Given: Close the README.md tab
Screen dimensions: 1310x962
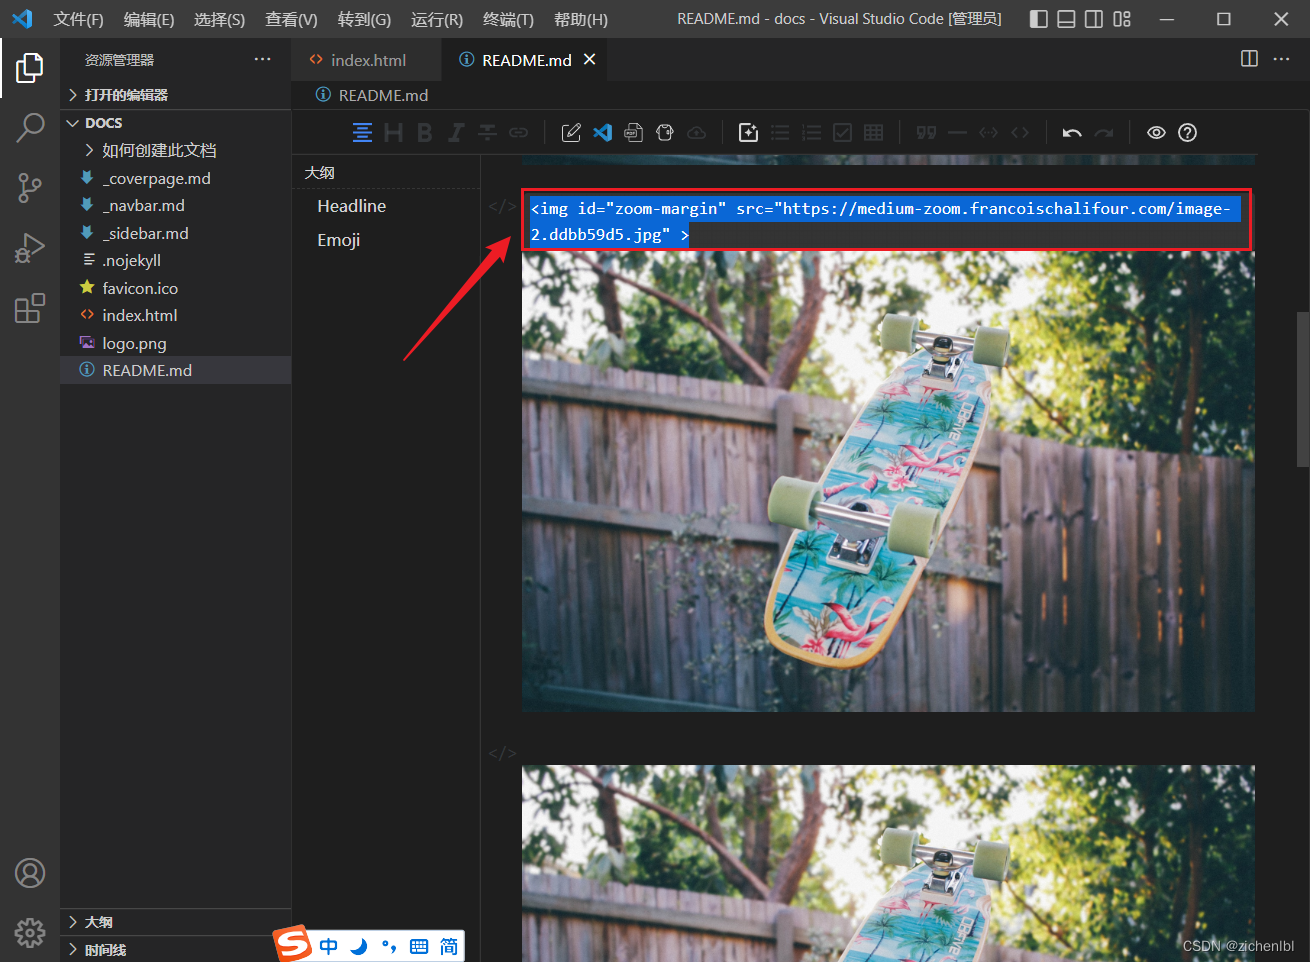Looking at the screenshot, I should pyautogui.click(x=590, y=60).
